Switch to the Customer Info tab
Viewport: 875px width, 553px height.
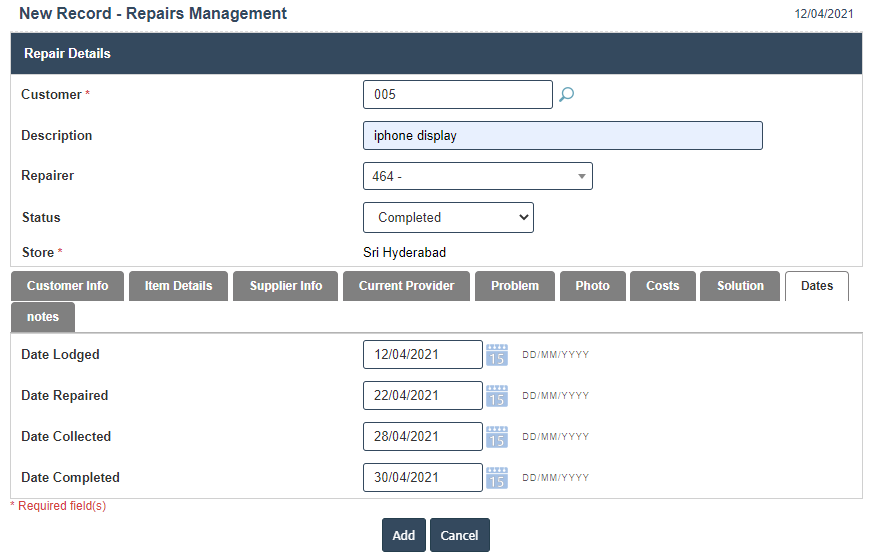pyautogui.click(x=68, y=286)
